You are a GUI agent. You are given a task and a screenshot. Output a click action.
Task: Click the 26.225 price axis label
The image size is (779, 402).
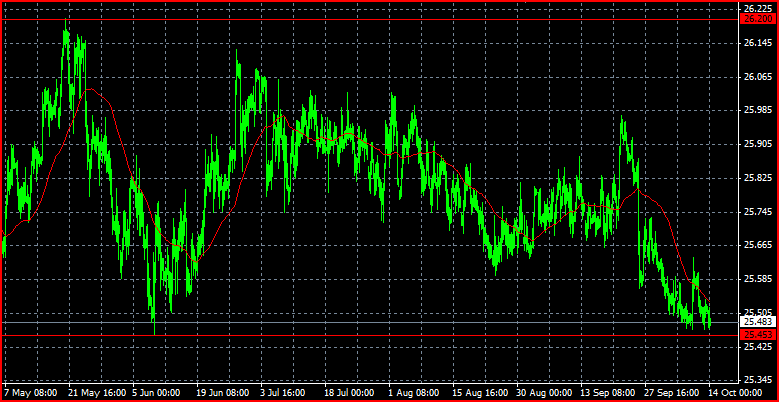[758, 9]
